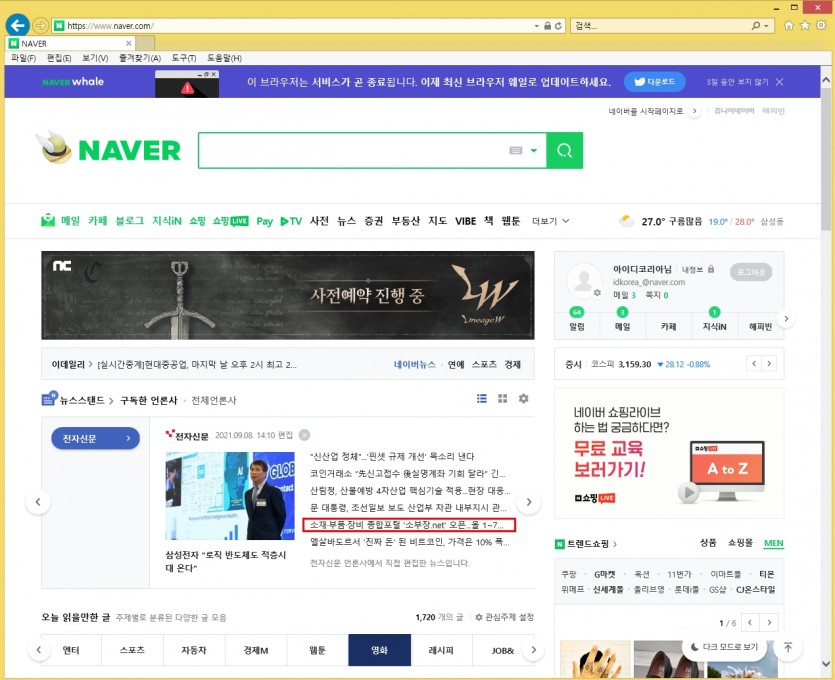Click the browser back arrow button

17,24
